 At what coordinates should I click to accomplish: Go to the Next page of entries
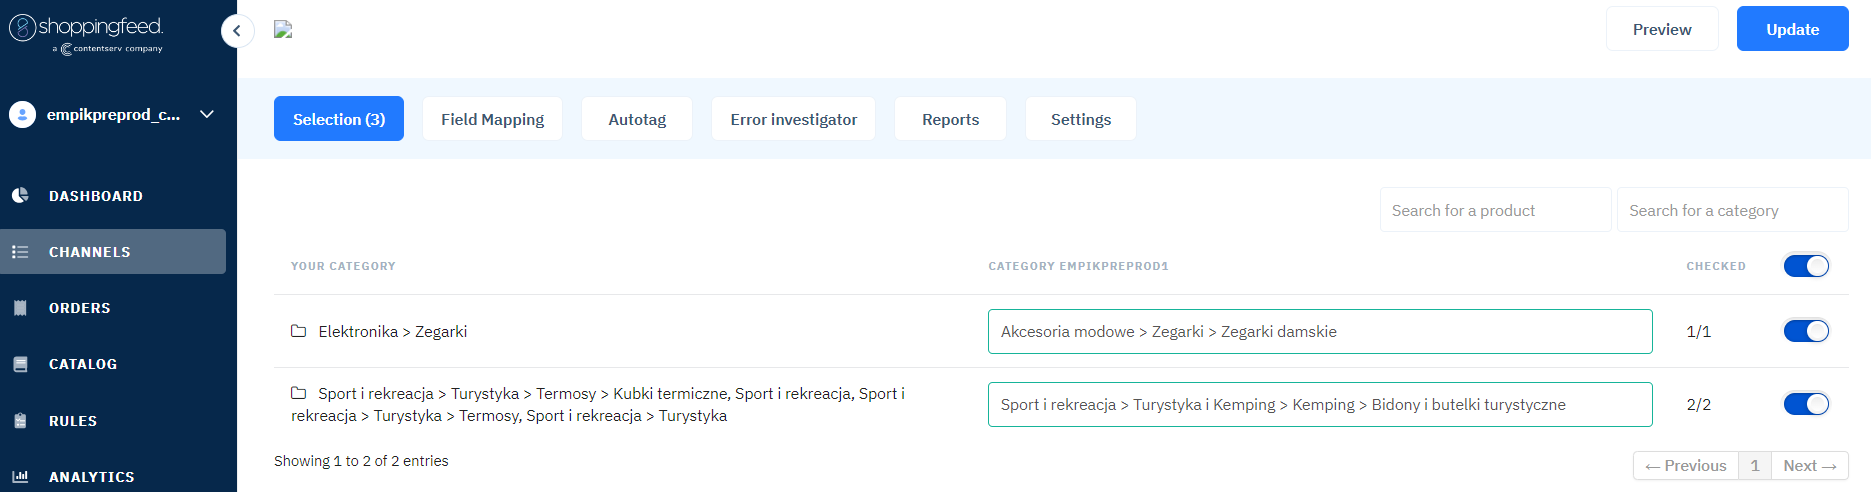point(1809,466)
